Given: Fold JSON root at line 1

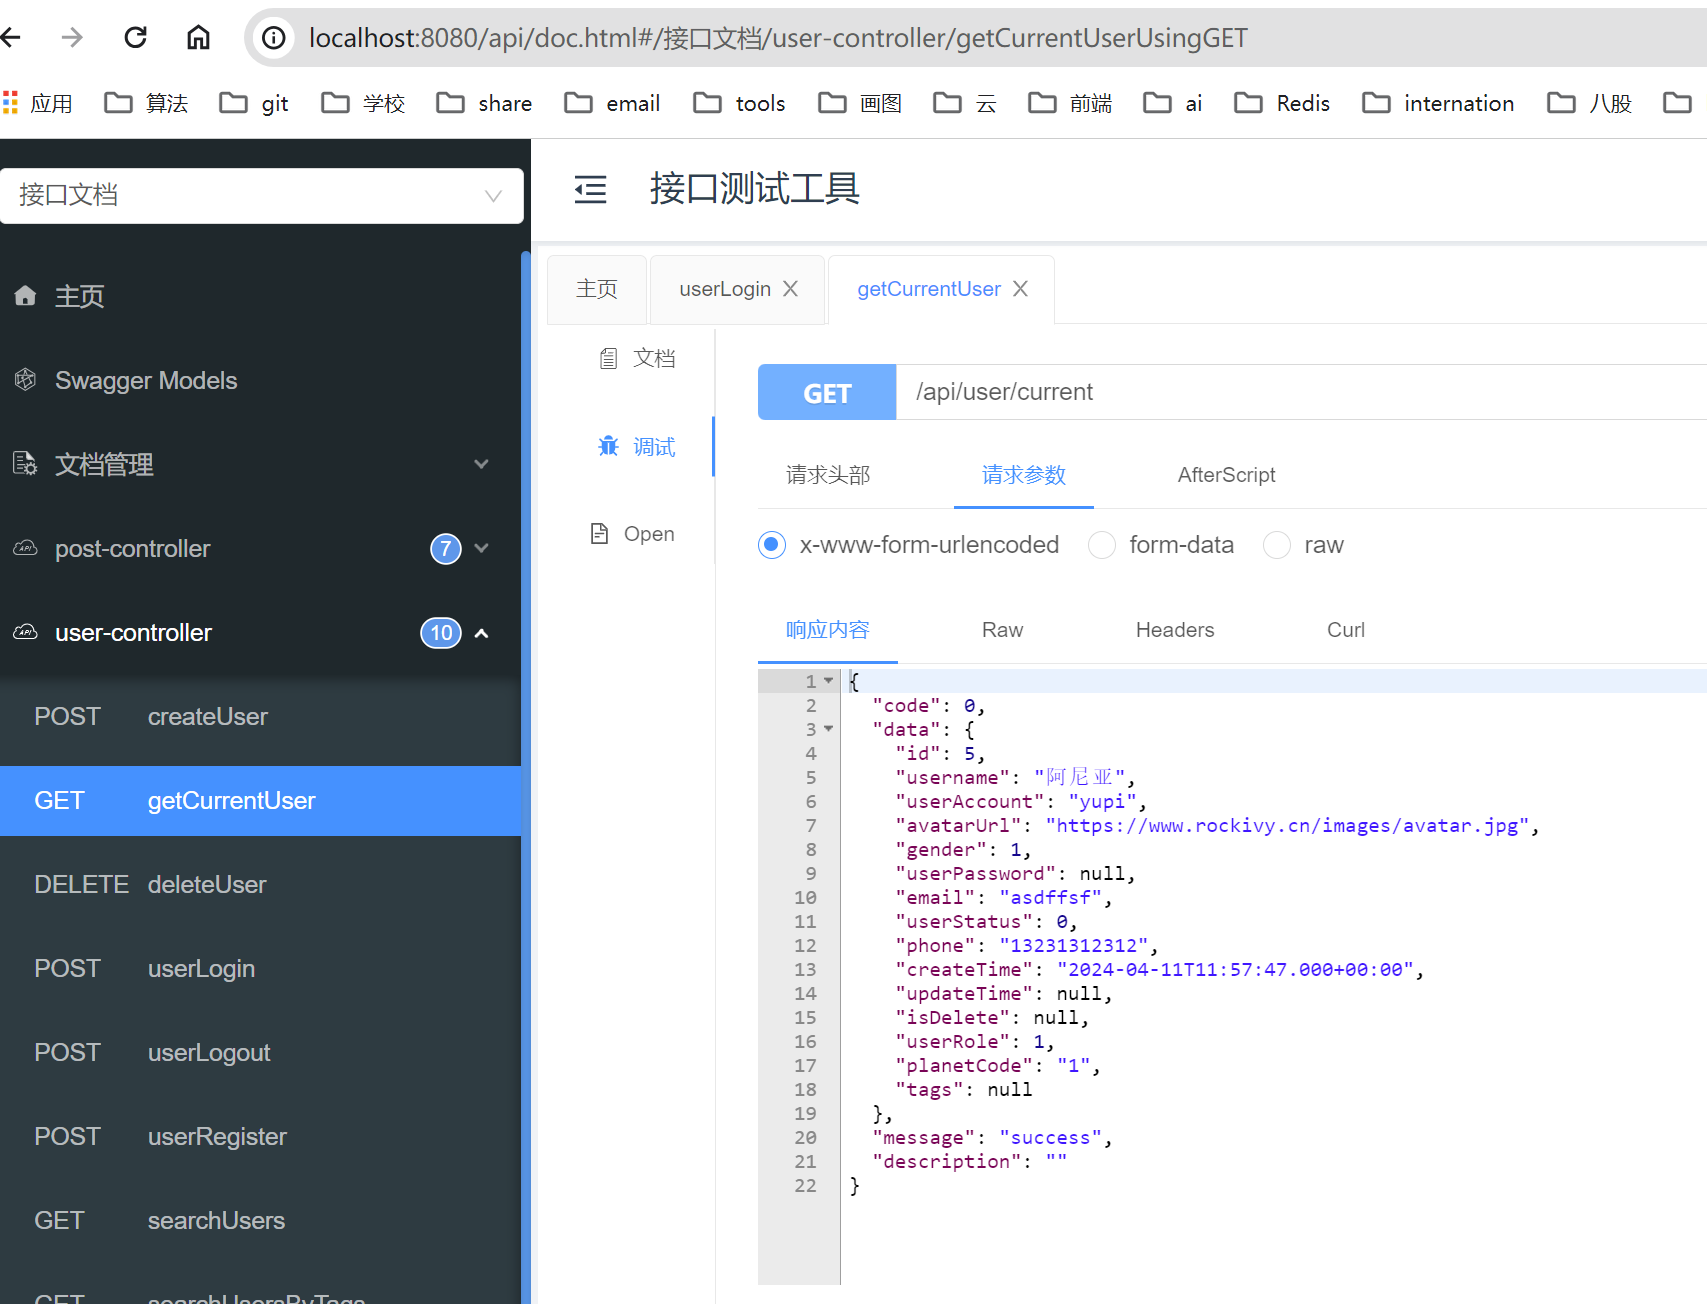Looking at the screenshot, I should click(828, 681).
